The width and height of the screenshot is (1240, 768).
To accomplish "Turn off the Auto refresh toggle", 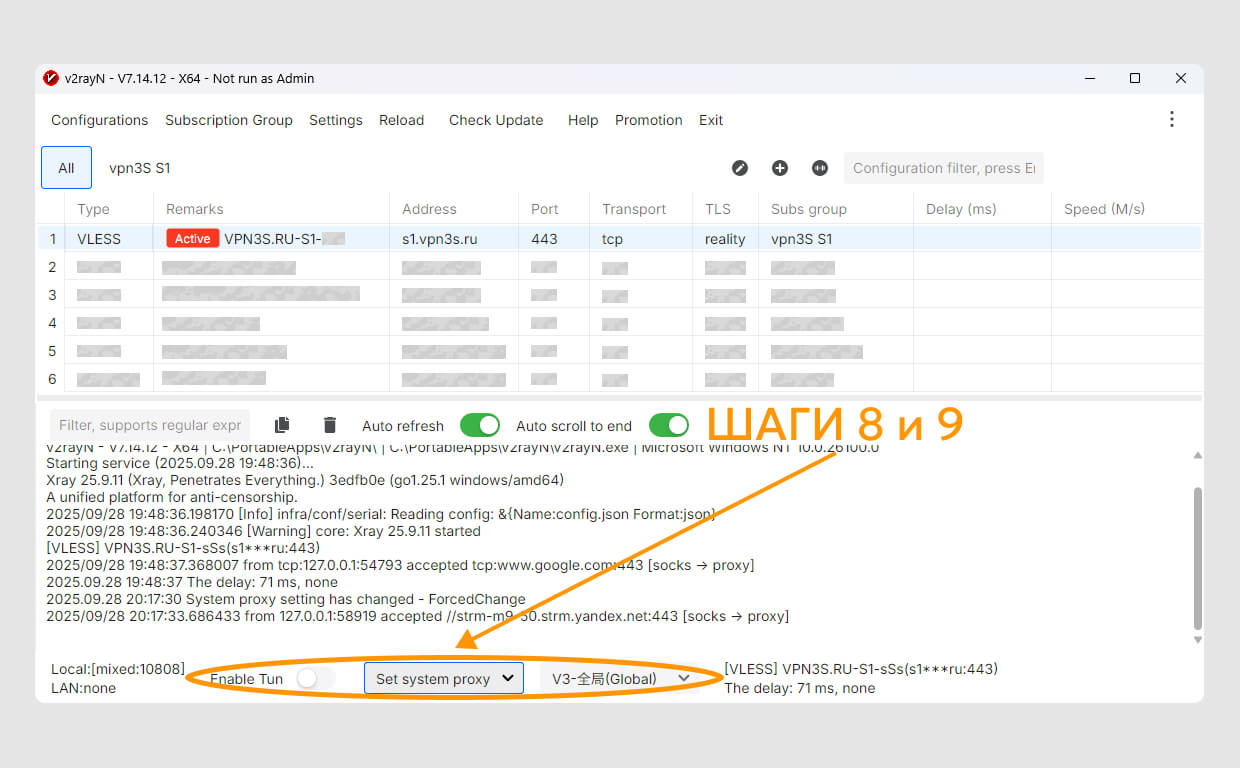I will [480, 424].
